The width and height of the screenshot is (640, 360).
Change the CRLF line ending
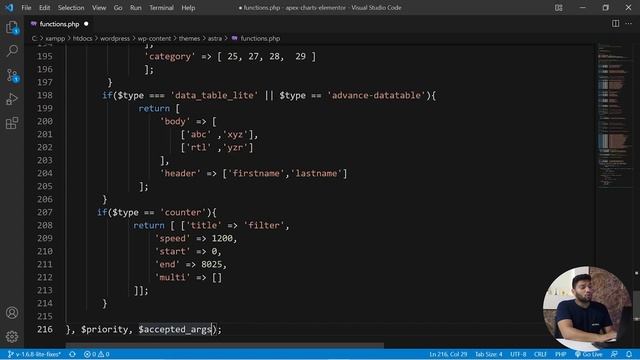540,354
